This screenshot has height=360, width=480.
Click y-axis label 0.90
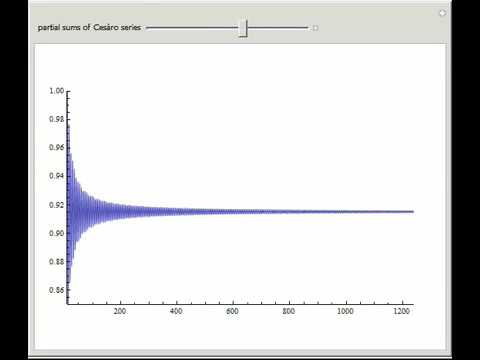tap(56, 233)
